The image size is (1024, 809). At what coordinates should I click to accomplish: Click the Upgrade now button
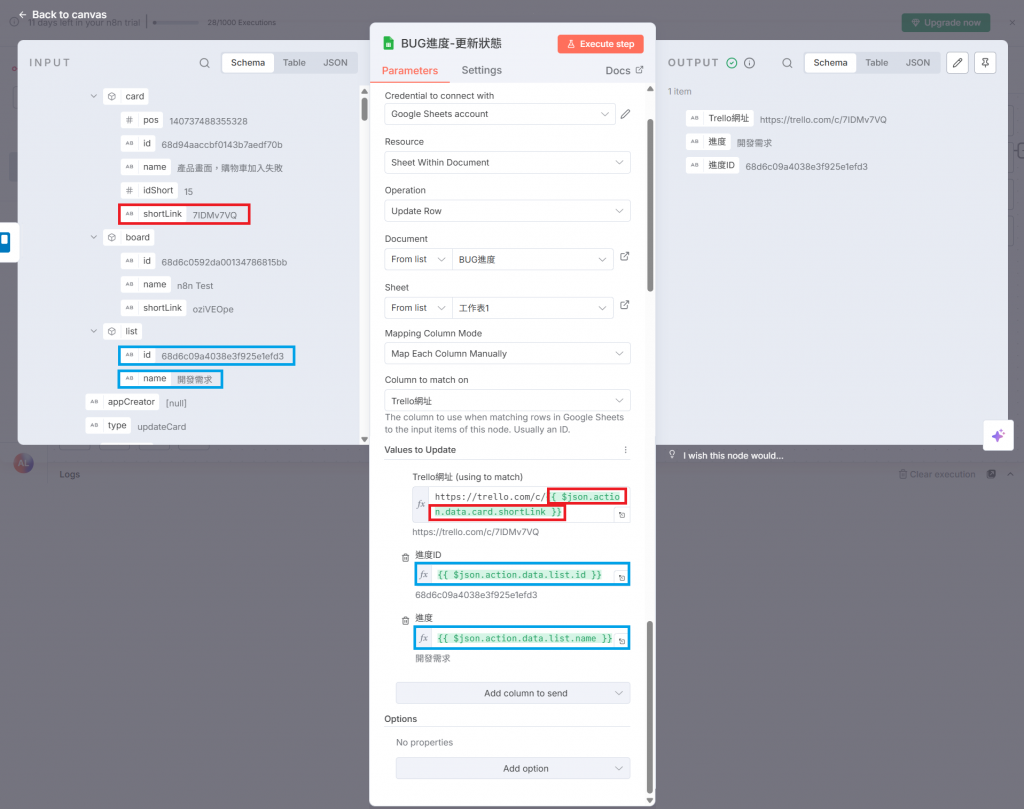pos(946,22)
